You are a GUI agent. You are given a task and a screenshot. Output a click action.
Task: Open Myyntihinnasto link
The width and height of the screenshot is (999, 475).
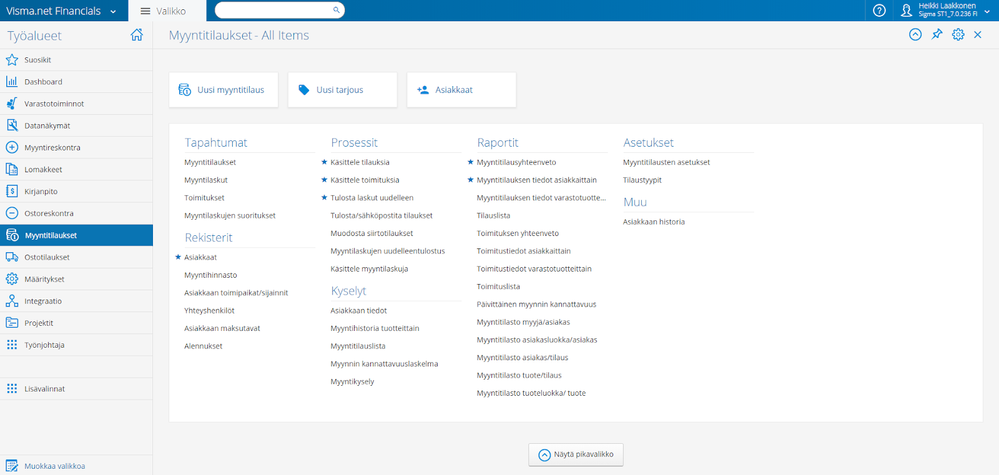click(x=210, y=275)
